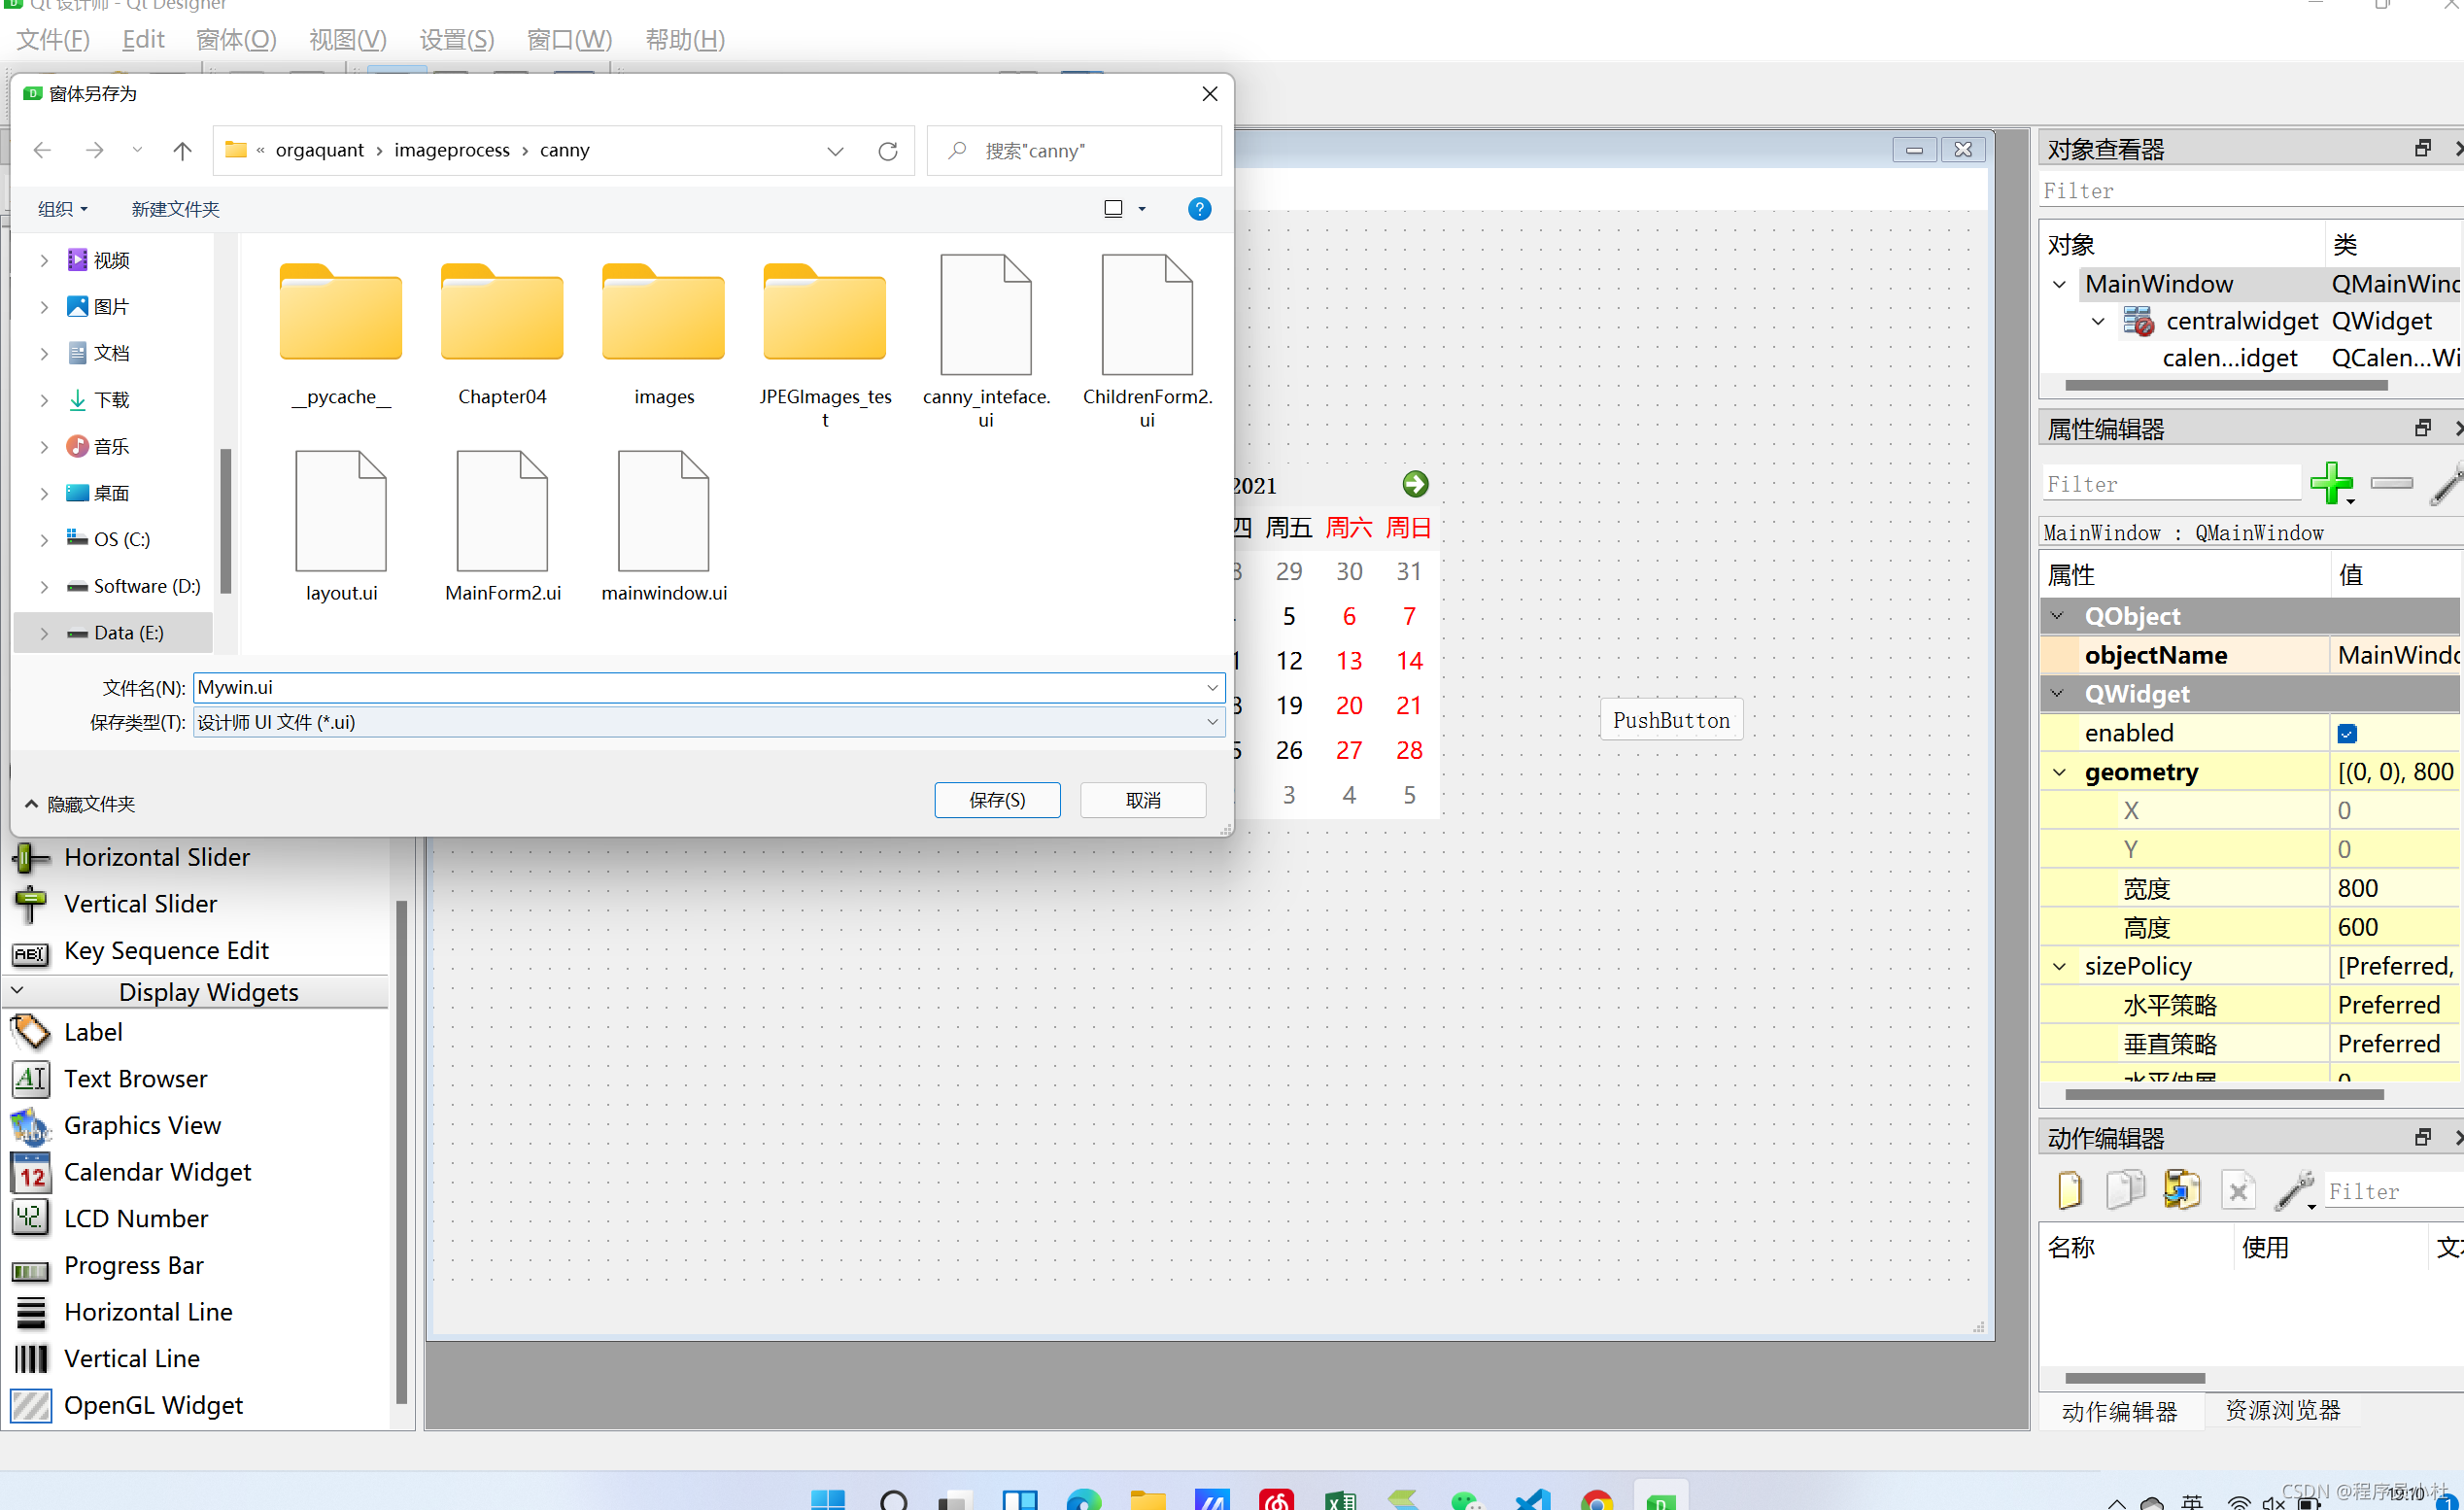Image resolution: width=2464 pixels, height=1510 pixels.
Task: Click the blue help question-mark icon
Action: click(x=1199, y=209)
